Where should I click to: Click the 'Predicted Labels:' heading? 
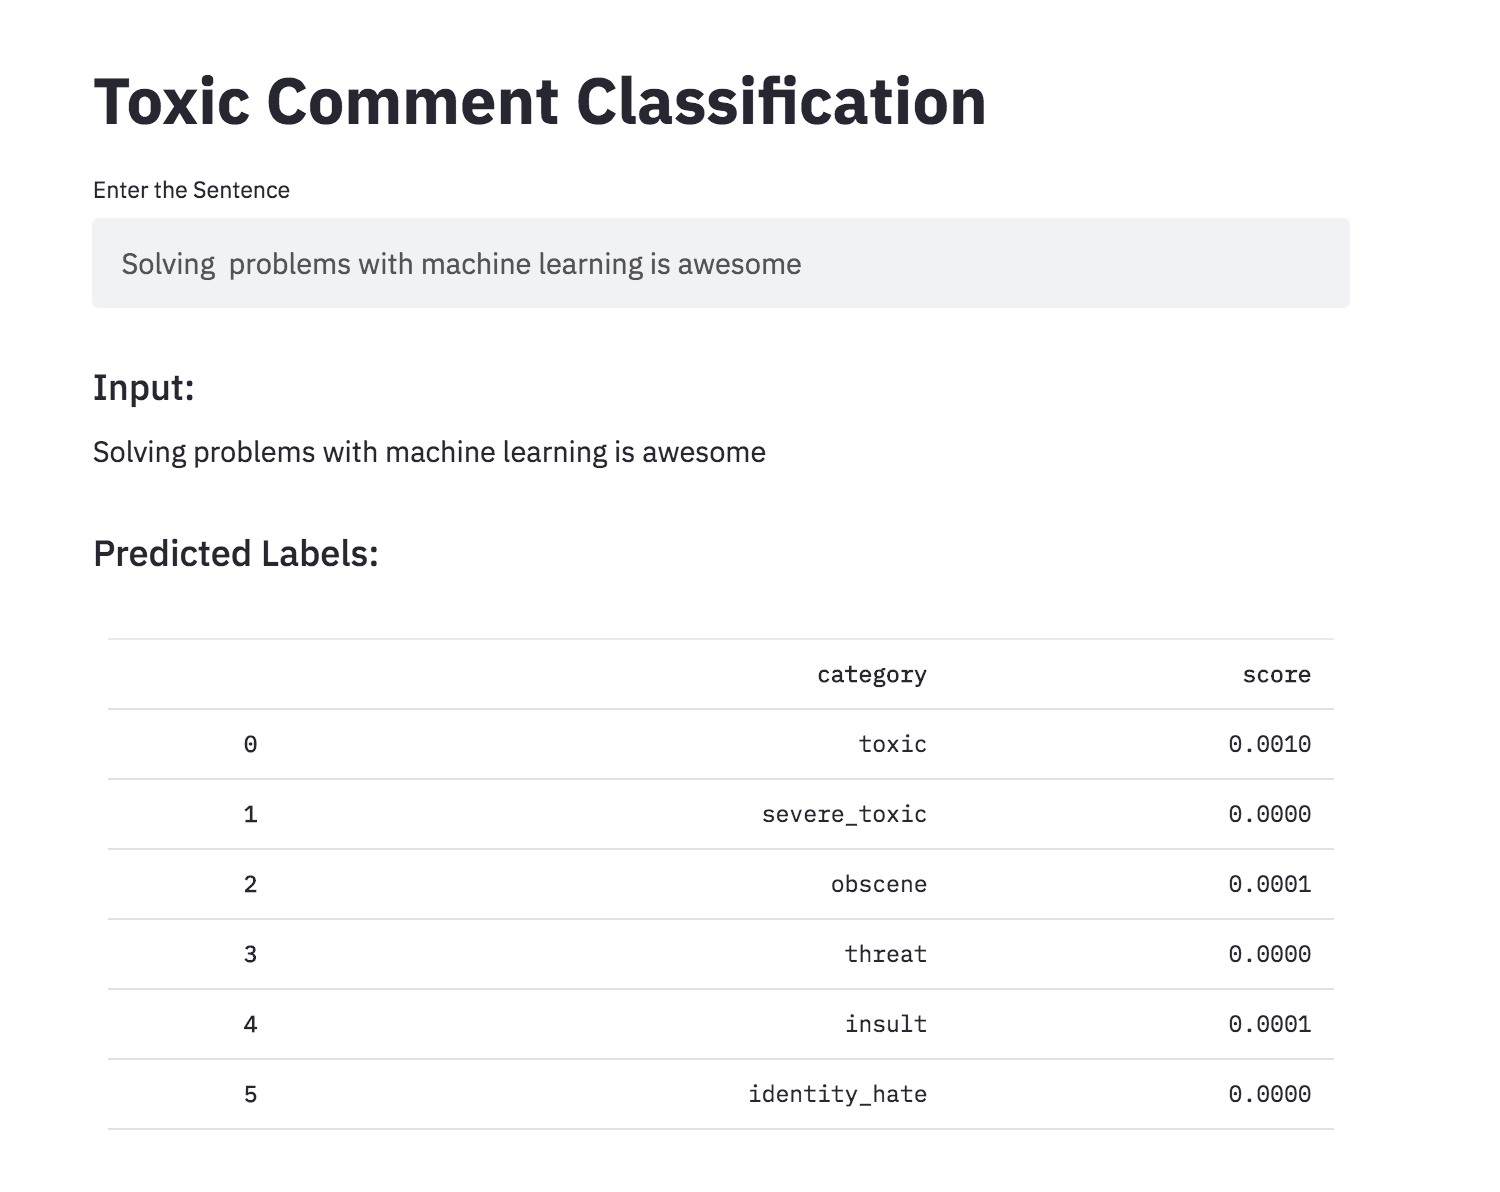[x=236, y=553]
